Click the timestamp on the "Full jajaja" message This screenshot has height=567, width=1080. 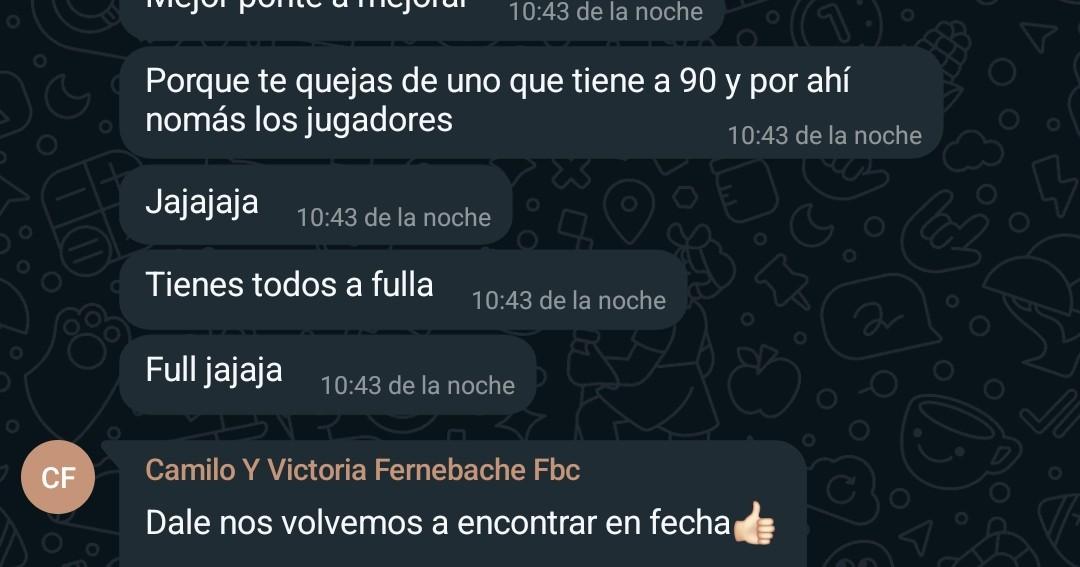point(417,385)
